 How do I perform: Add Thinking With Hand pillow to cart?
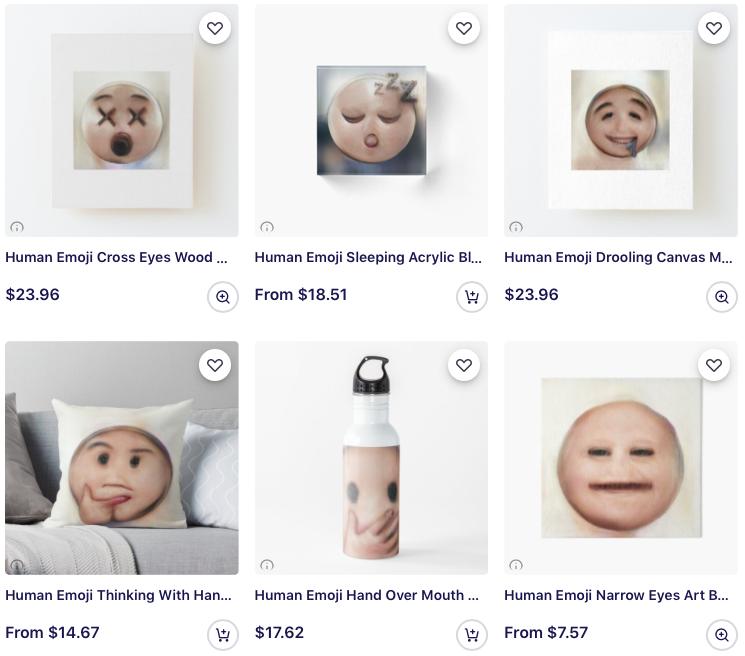pyautogui.click(x=223, y=635)
